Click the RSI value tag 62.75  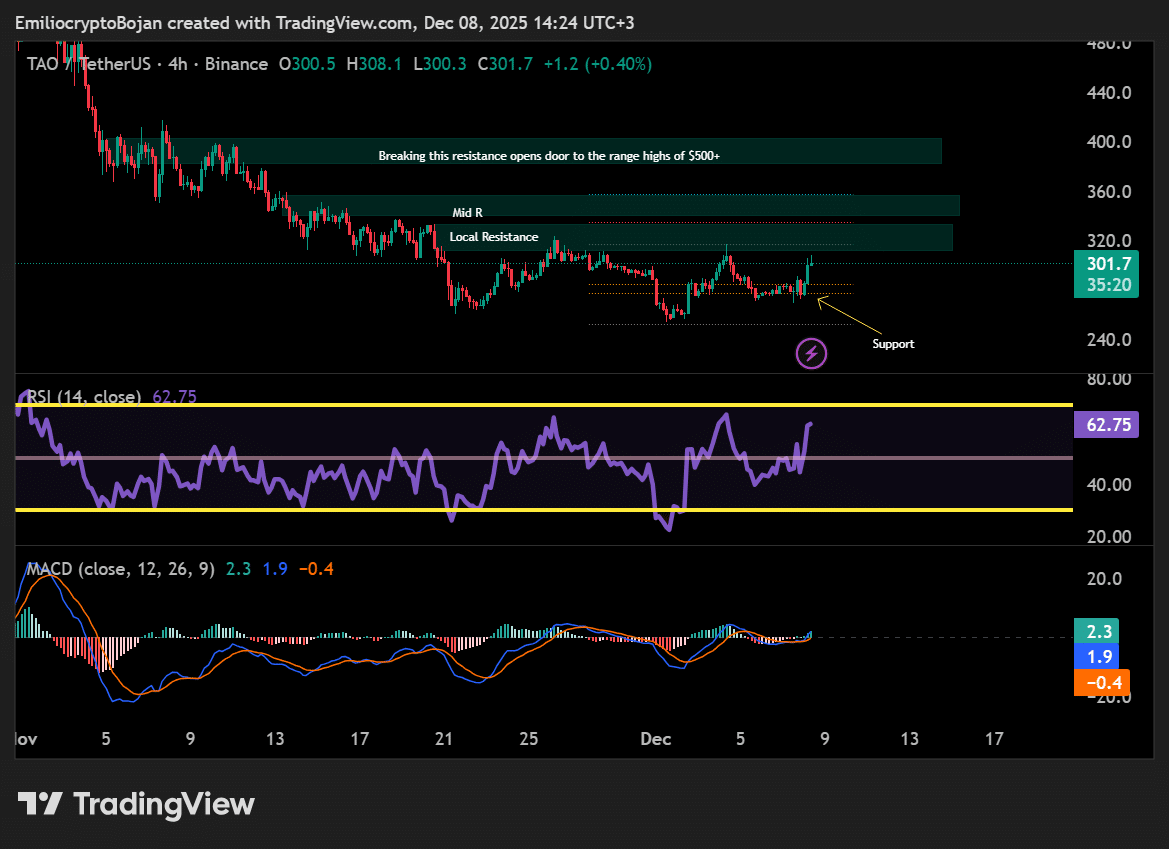pos(1107,425)
